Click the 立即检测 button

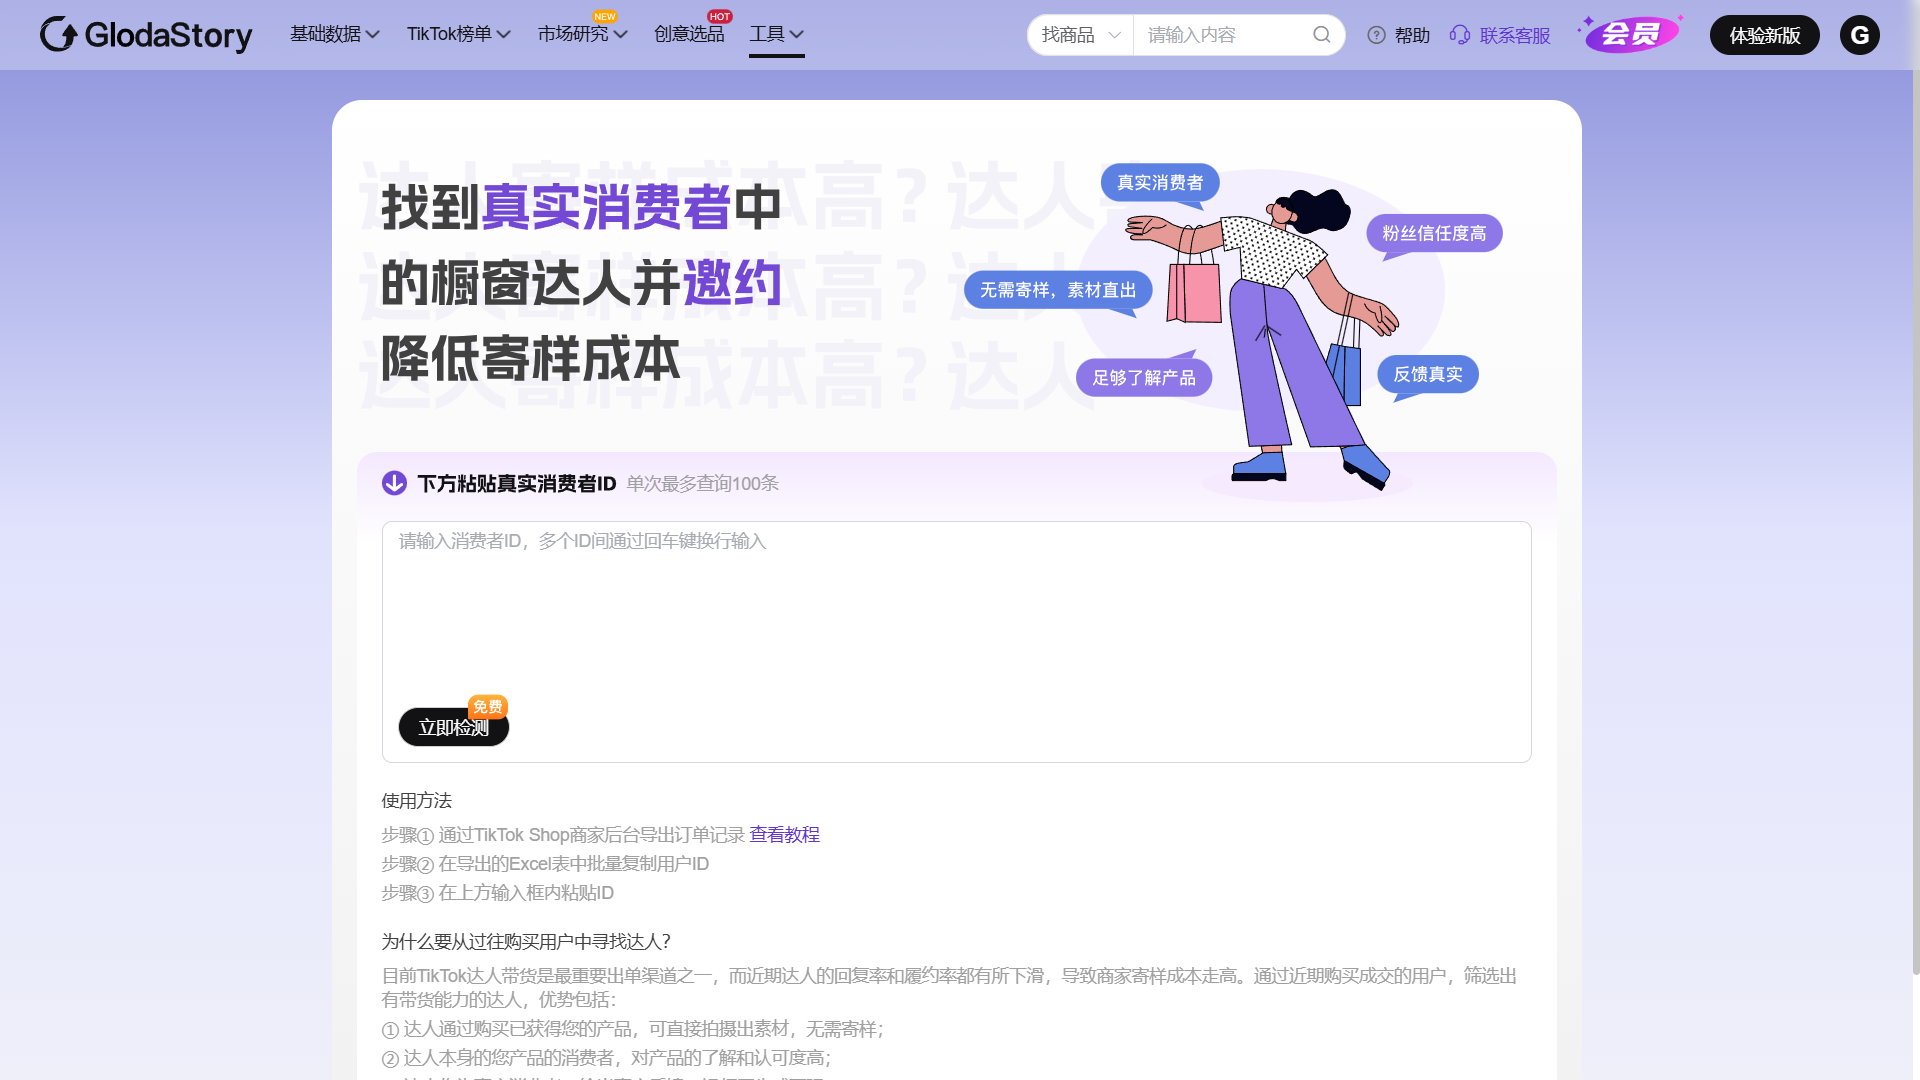pos(453,727)
